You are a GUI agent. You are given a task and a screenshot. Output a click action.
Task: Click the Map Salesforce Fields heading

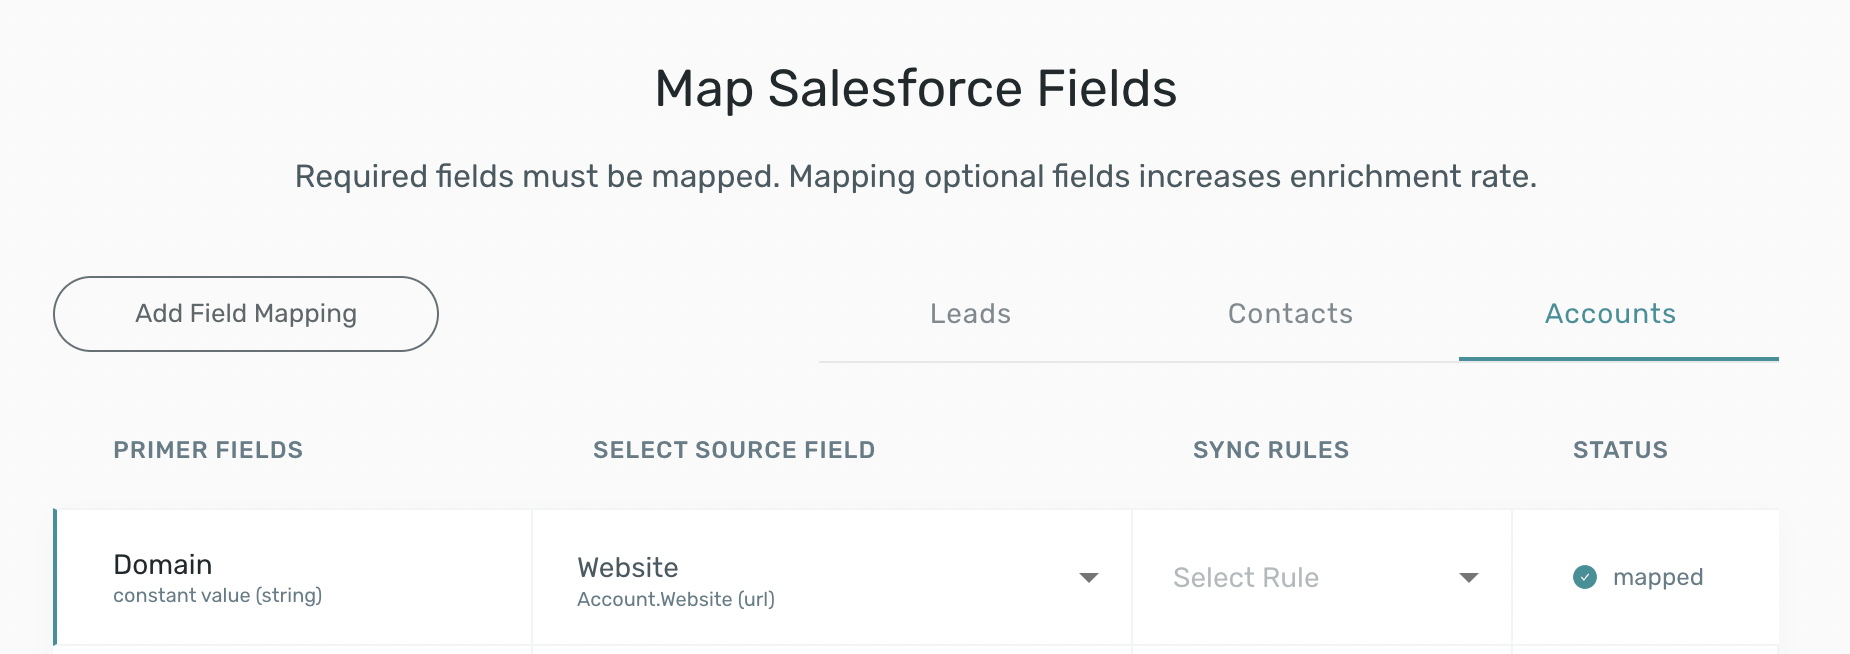click(x=916, y=88)
